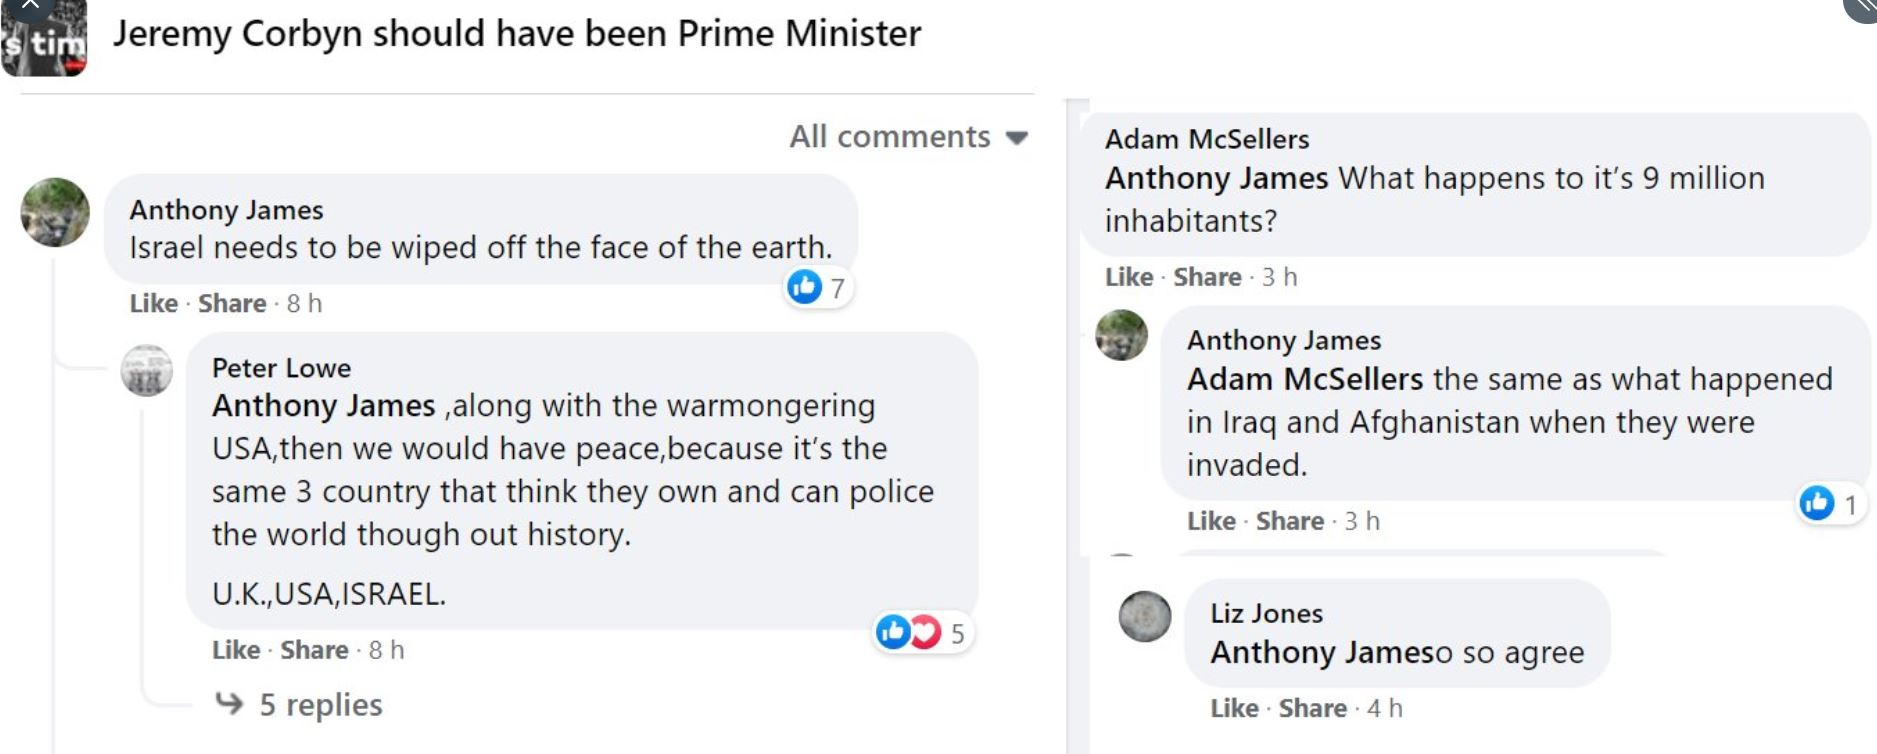
Task: Share Liz Jones's comment
Action: click(1312, 708)
